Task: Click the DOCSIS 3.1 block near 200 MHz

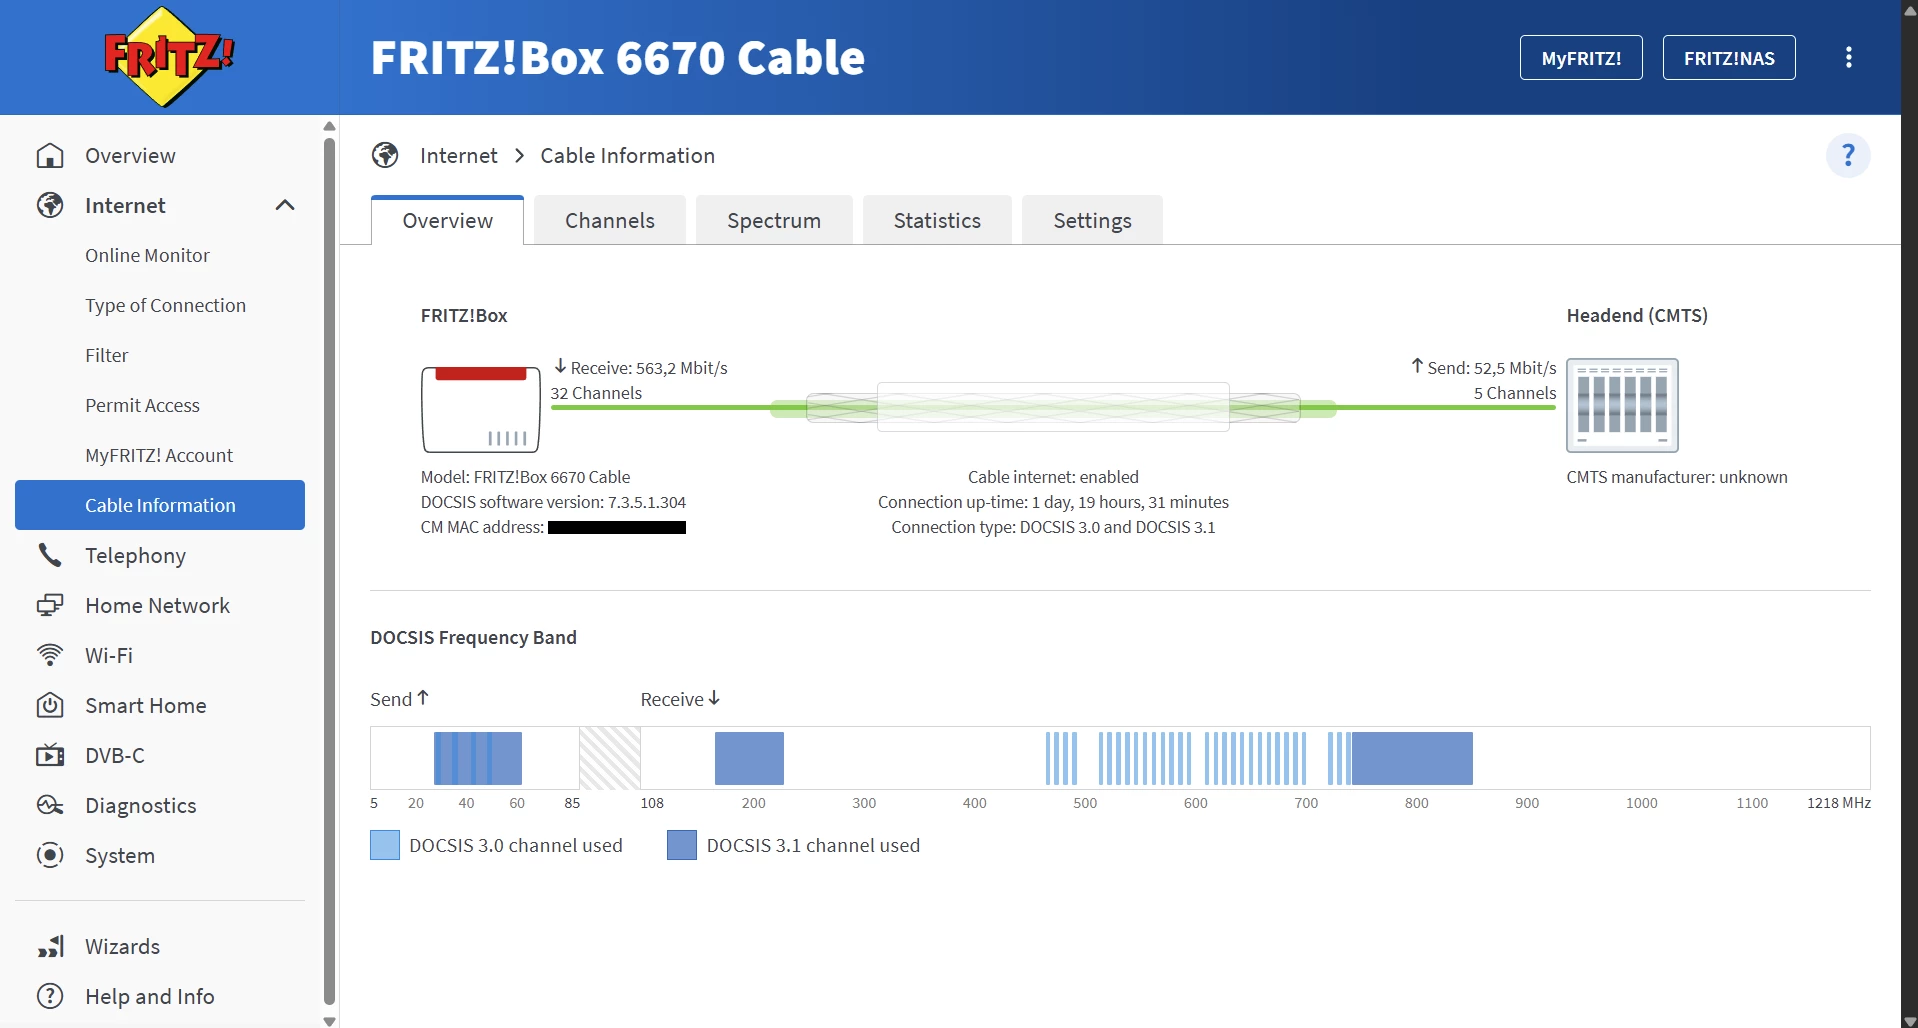Action: [749, 758]
